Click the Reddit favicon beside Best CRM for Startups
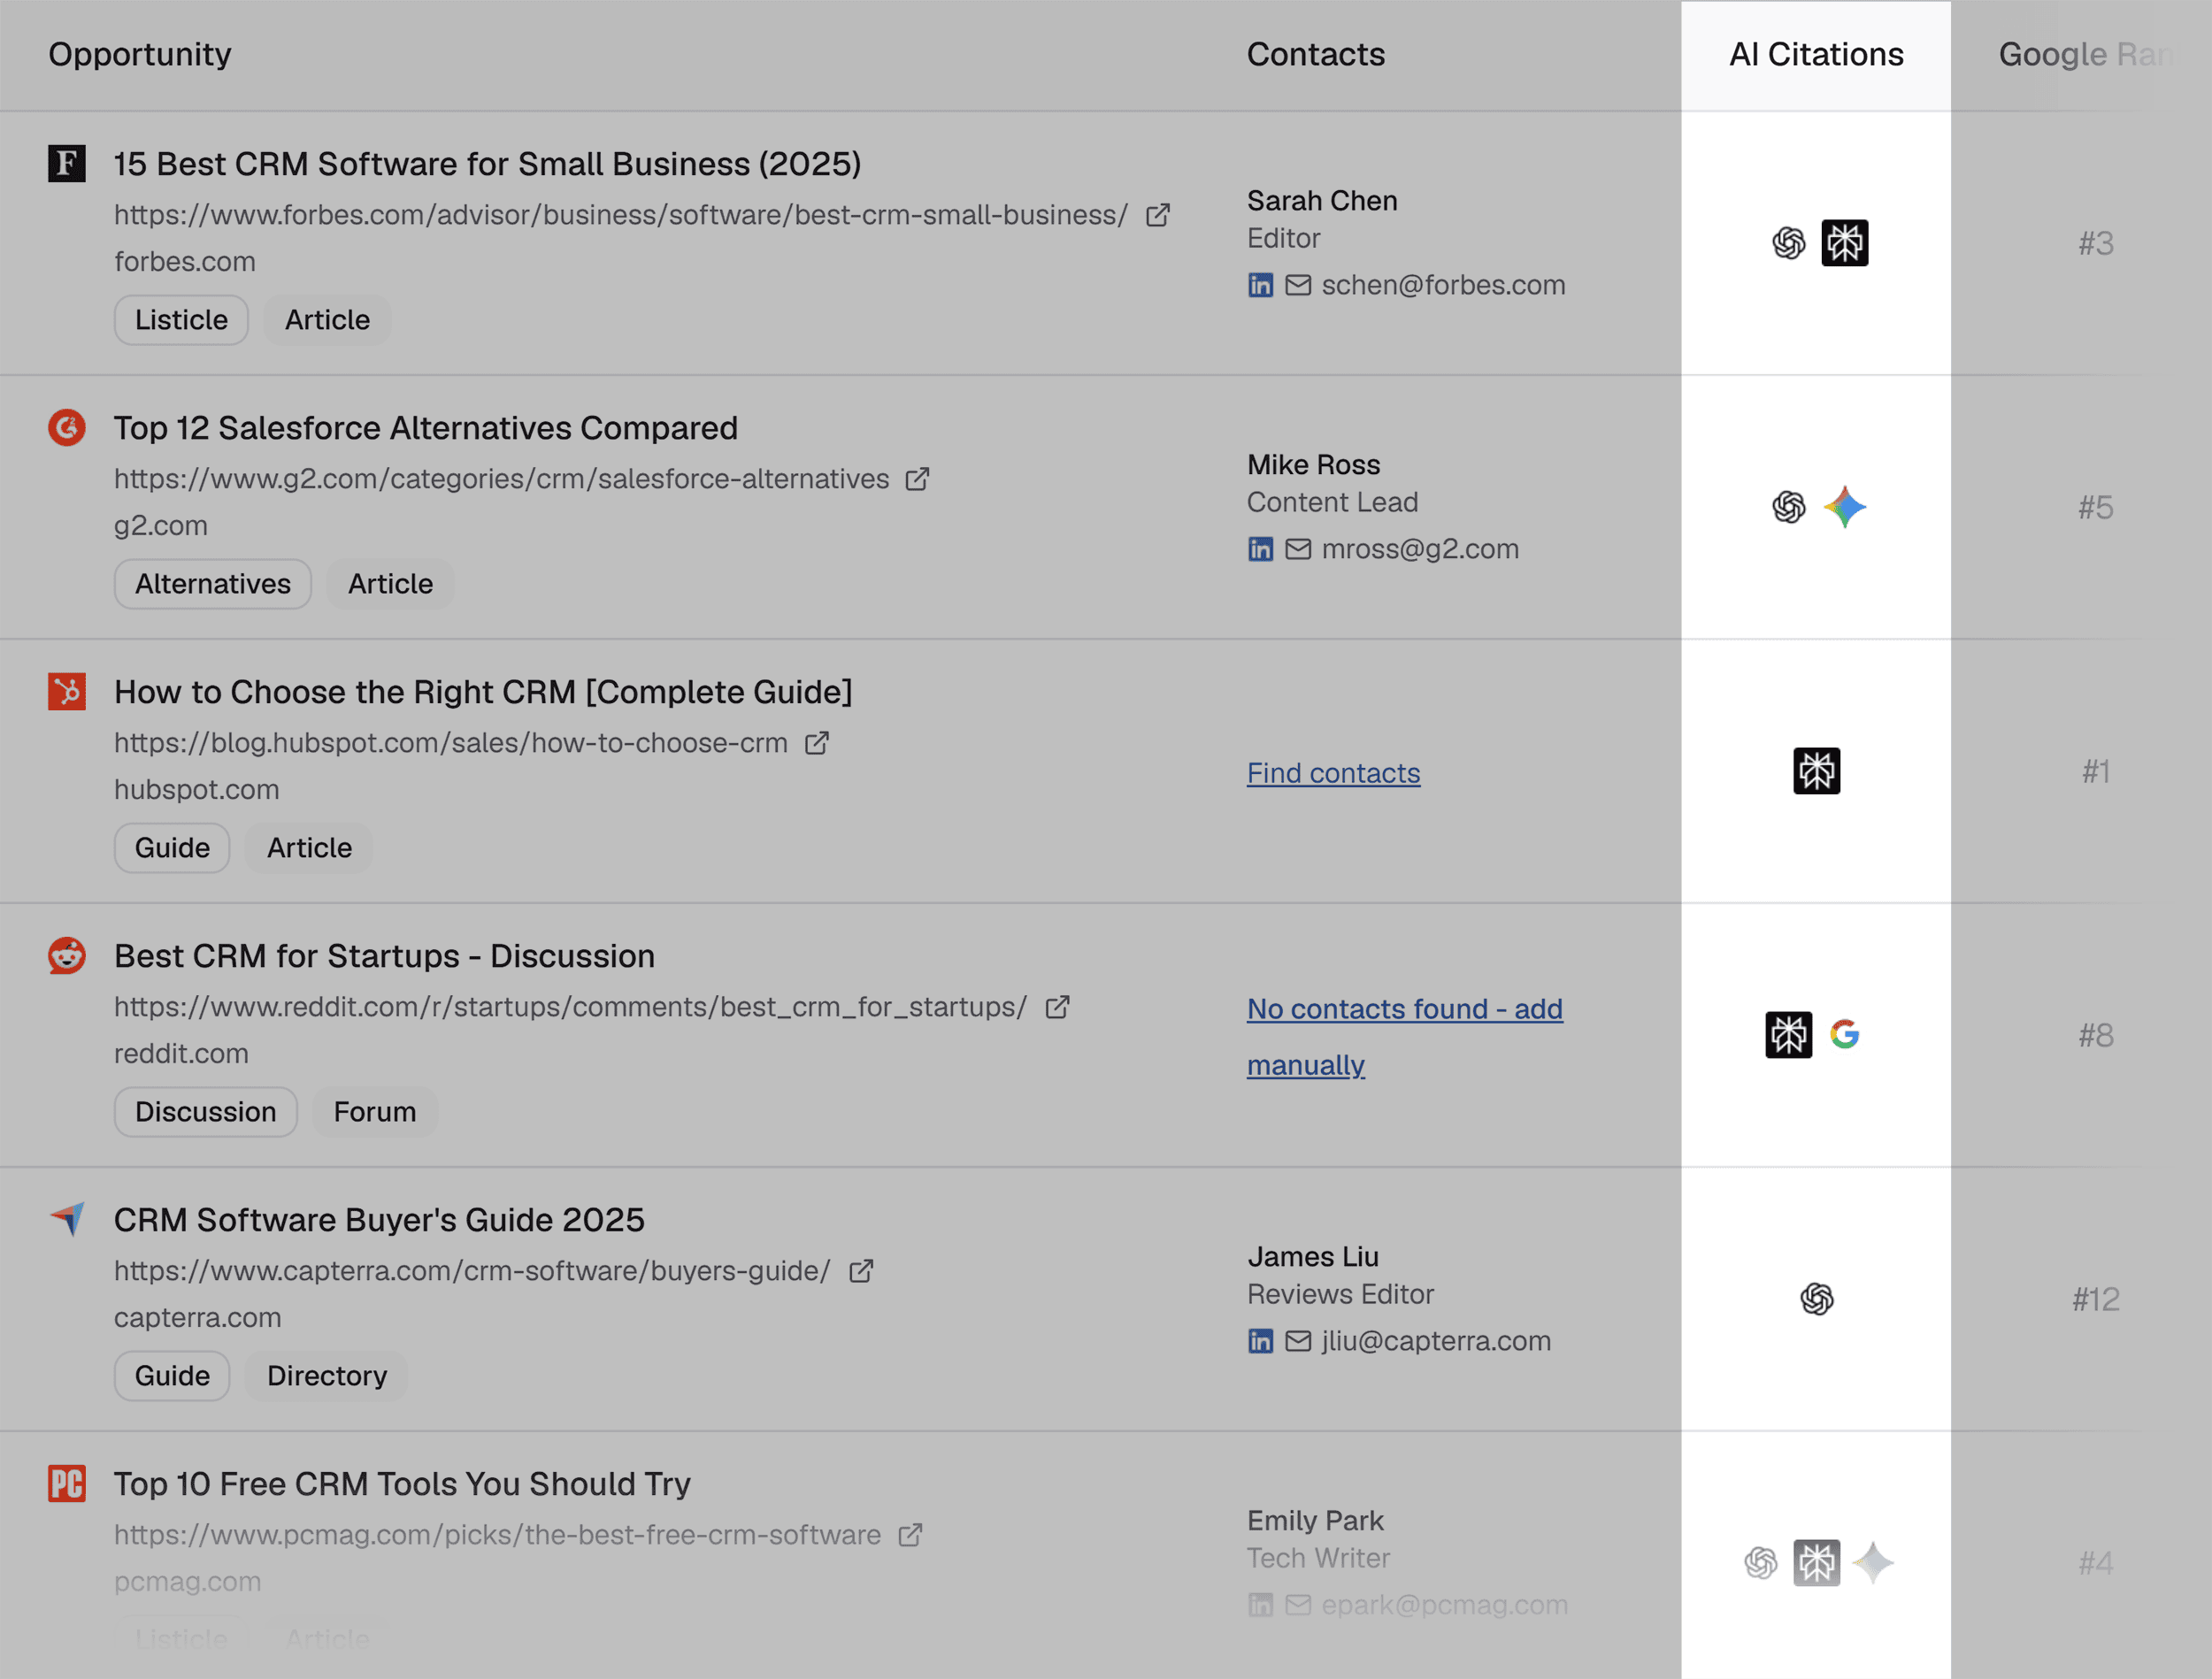 click(67, 955)
